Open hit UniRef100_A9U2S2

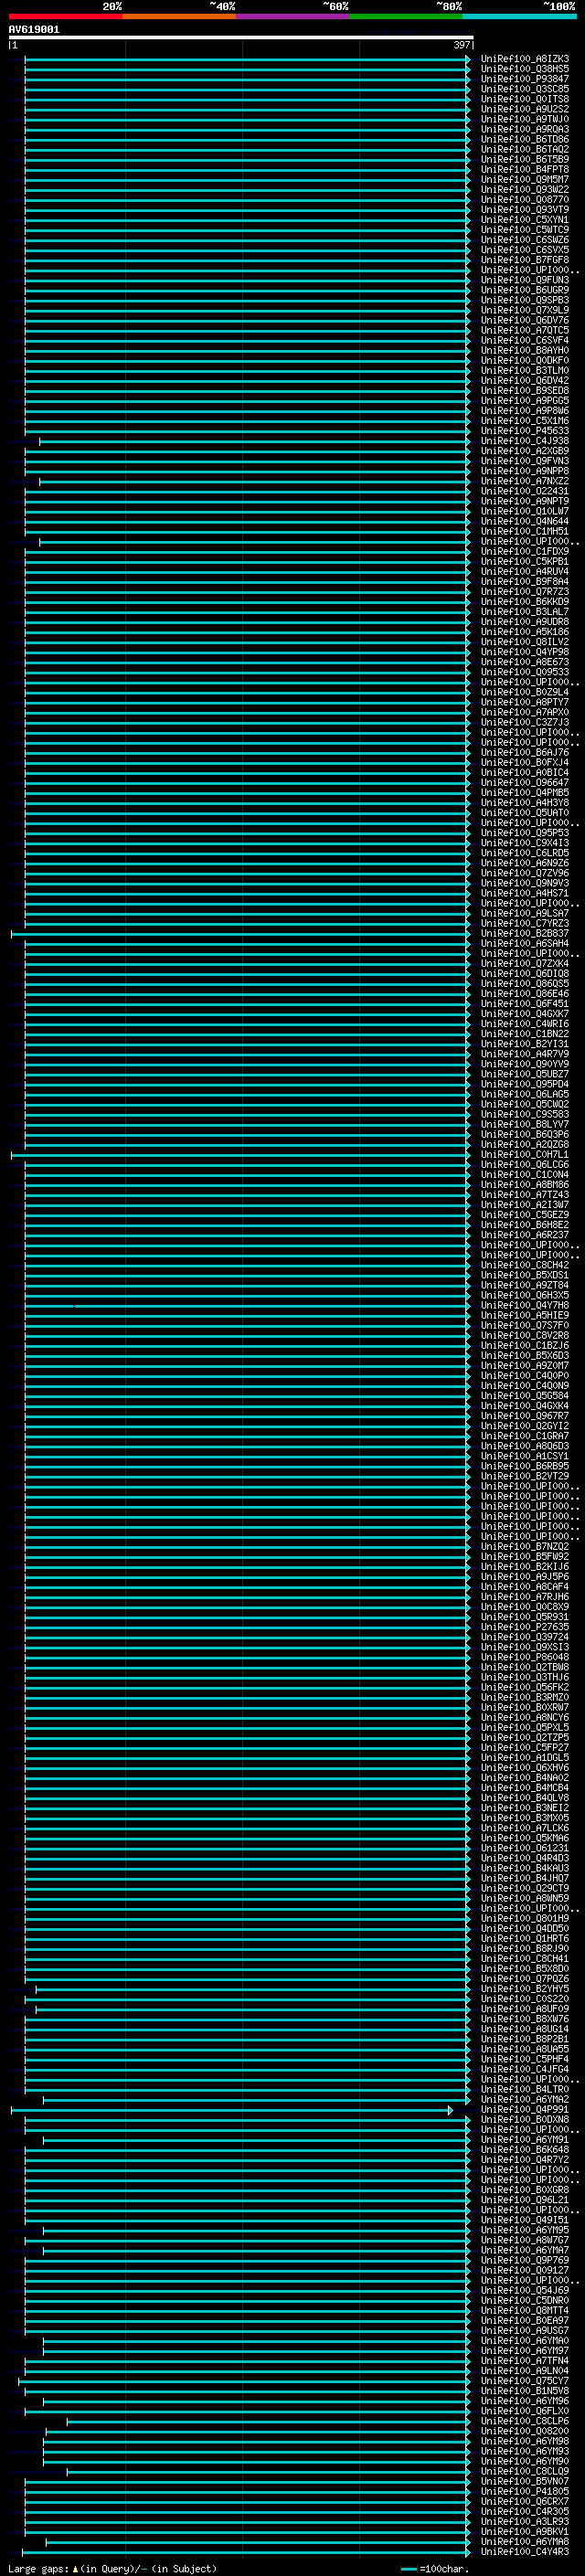click(525, 109)
